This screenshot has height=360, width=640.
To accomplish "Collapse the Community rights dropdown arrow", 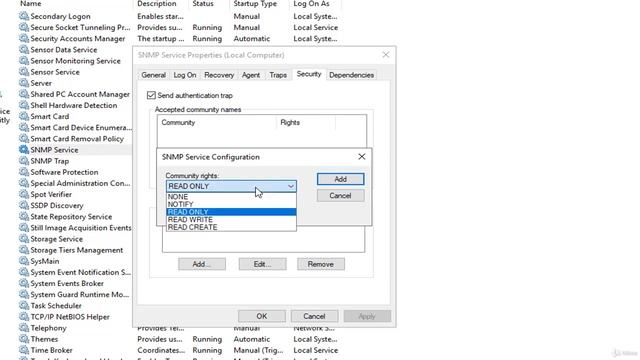I will tap(291, 187).
